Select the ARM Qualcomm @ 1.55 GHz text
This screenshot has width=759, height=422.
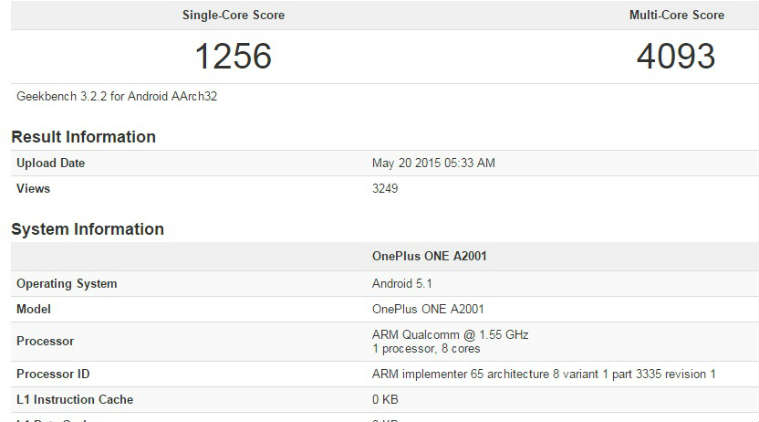[450, 335]
